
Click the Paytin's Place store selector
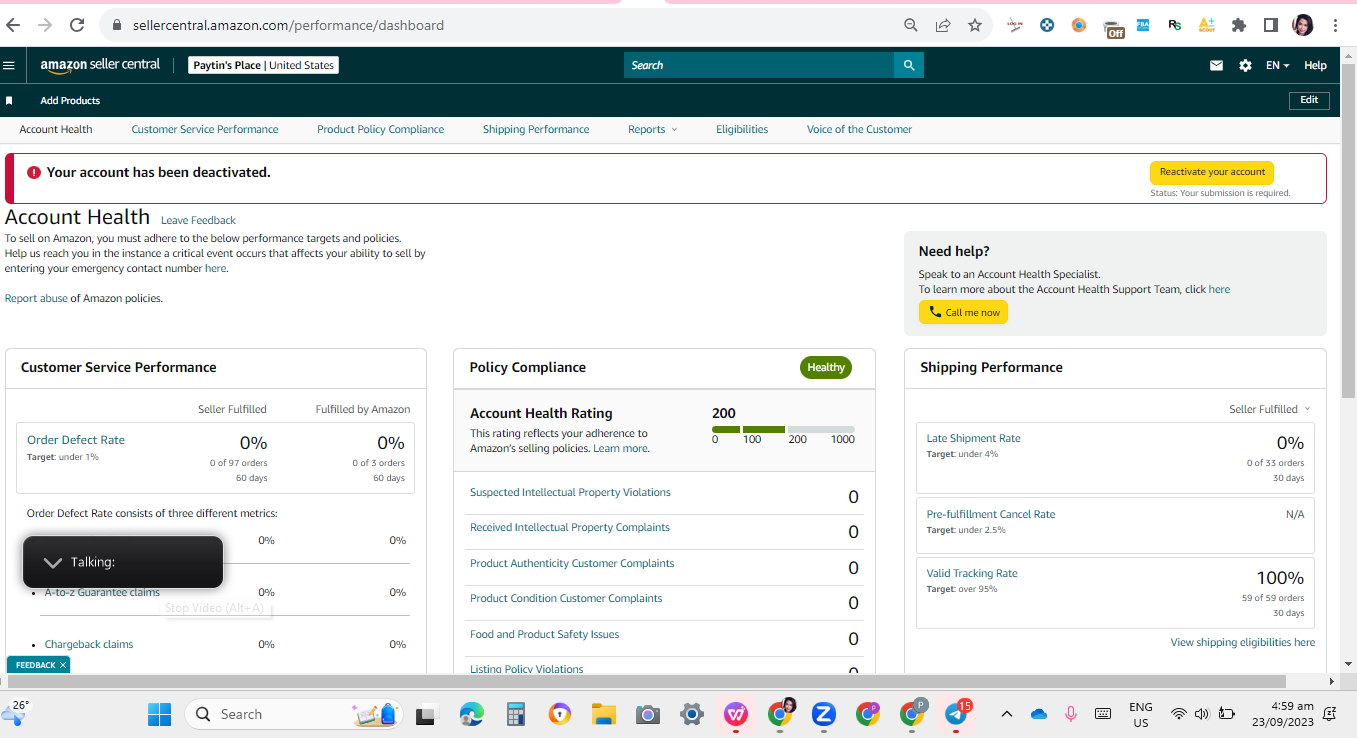(x=264, y=65)
